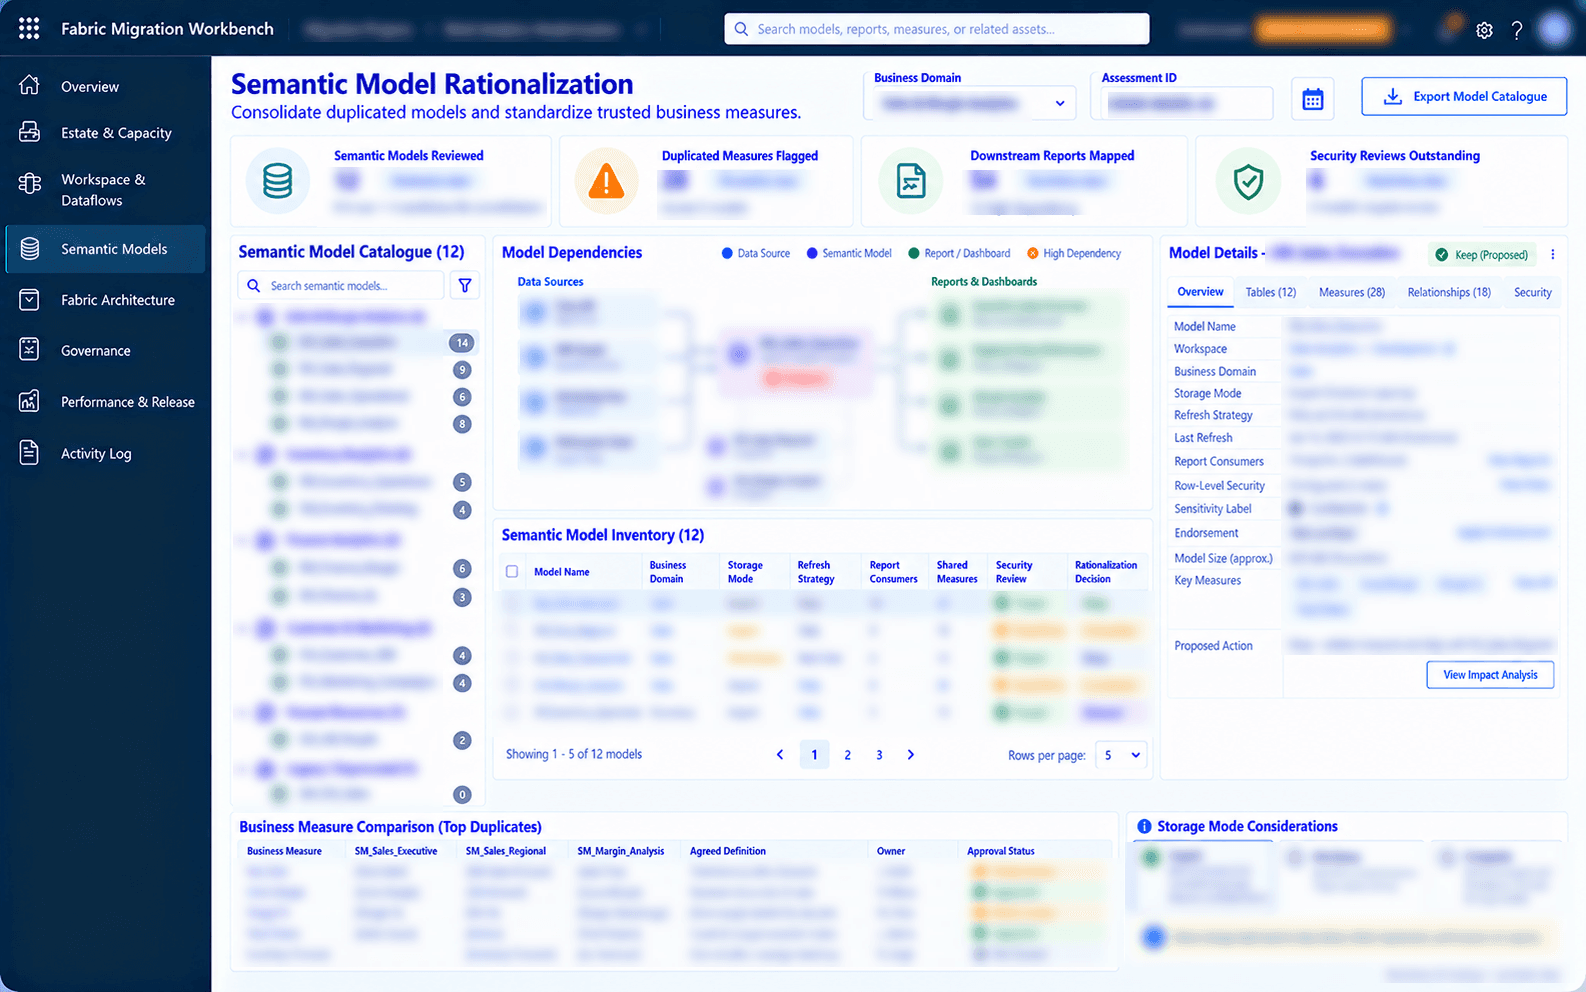Screen dimensions: 1586x992
Task: Open the calendar date picker icon
Action: coord(1313,98)
